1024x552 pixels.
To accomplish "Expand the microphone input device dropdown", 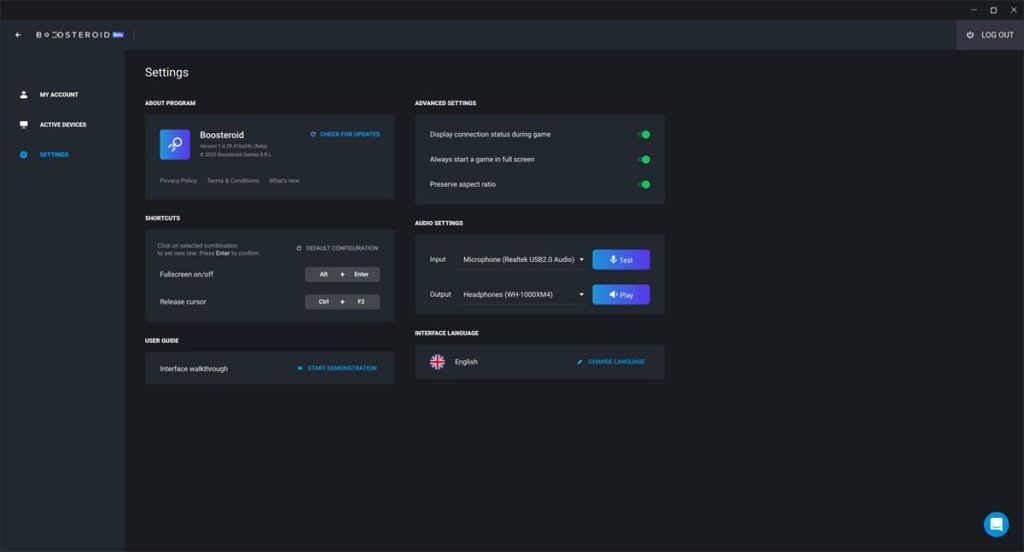I will pyautogui.click(x=523, y=260).
